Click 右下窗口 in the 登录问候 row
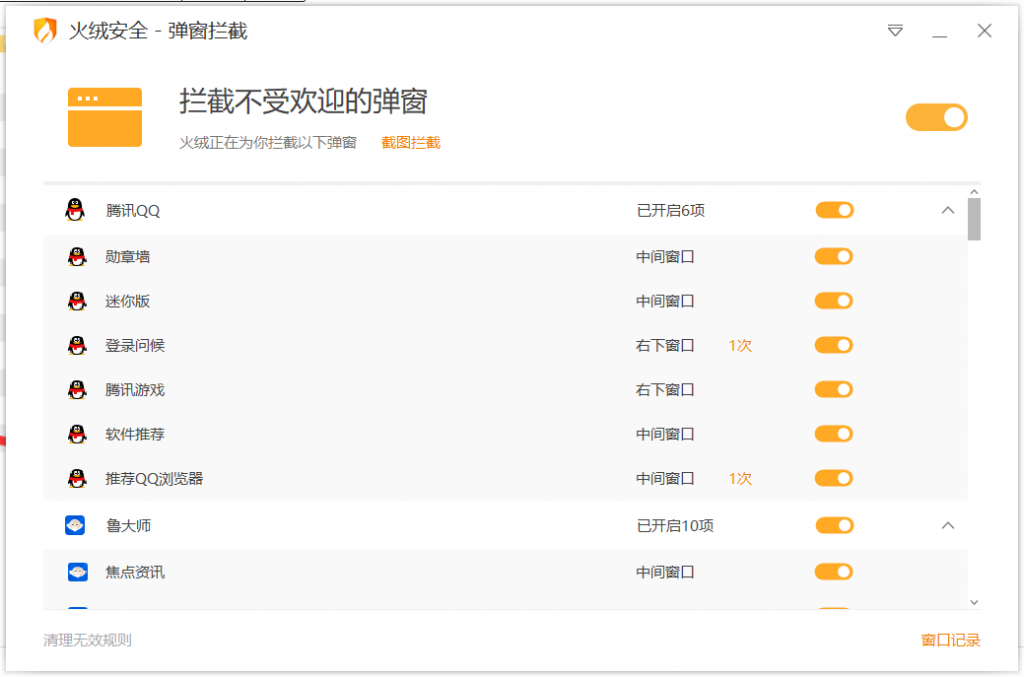This screenshot has width=1024, height=677. point(665,345)
